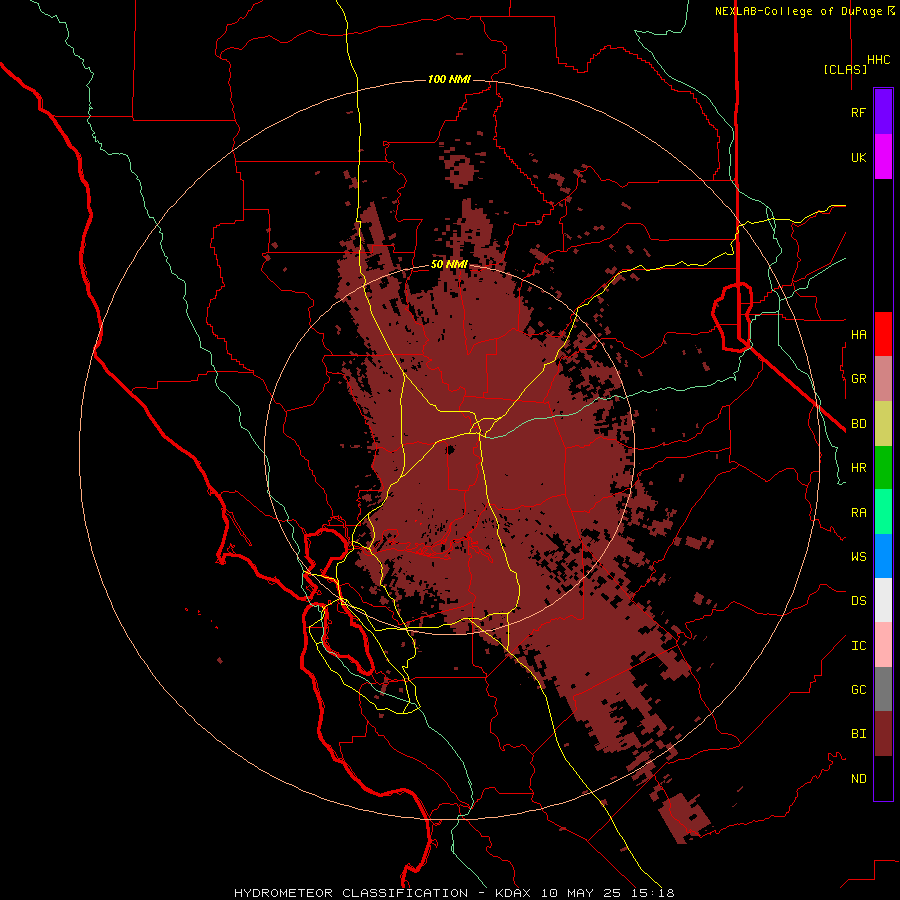Screen dimensions: 900x900
Task: Click the blue WS legend color swatch
Action: pyautogui.click(x=883, y=556)
